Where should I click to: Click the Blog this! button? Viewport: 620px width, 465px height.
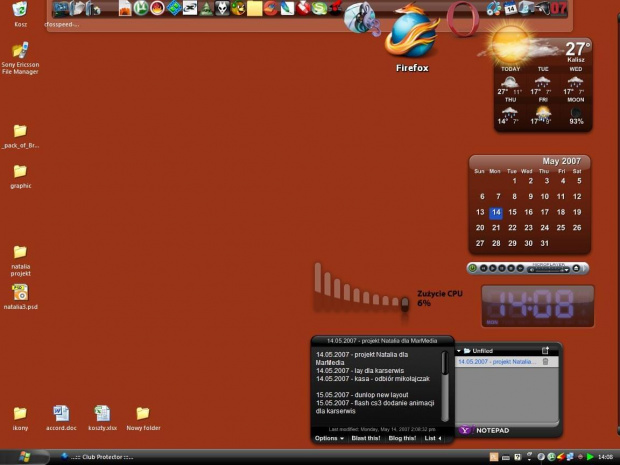402,438
